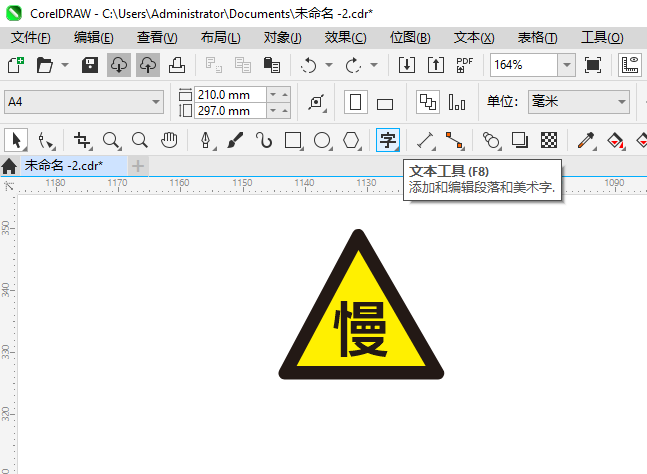The image size is (647, 474).
Task: Decrease the 297.0 mm page height
Action: pos(273,111)
